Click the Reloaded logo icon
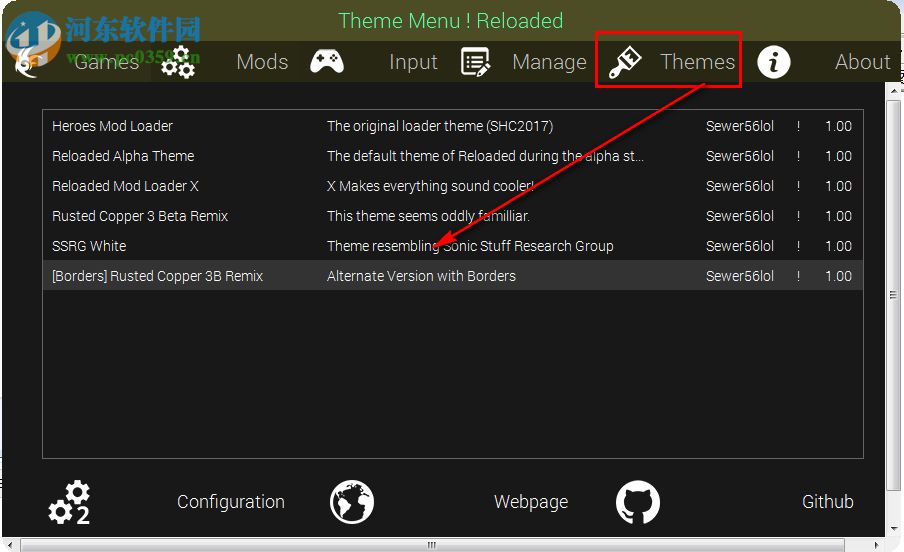Viewport: 904px width, 552px height. pyautogui.click(x=27, y=62)
